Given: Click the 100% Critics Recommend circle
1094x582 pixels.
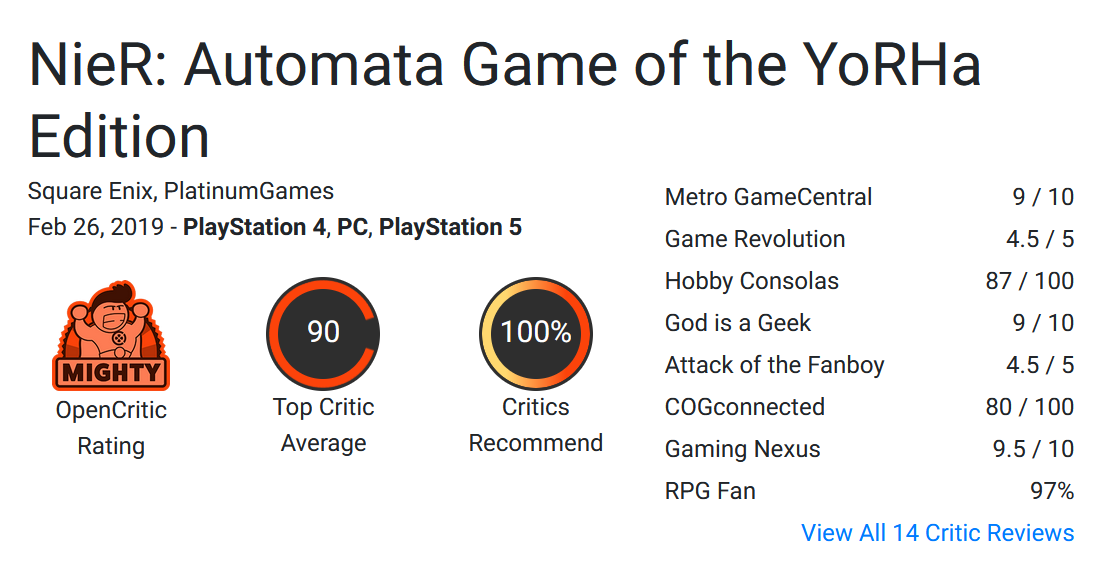Looking at the screenshot, I should (536, 334).
